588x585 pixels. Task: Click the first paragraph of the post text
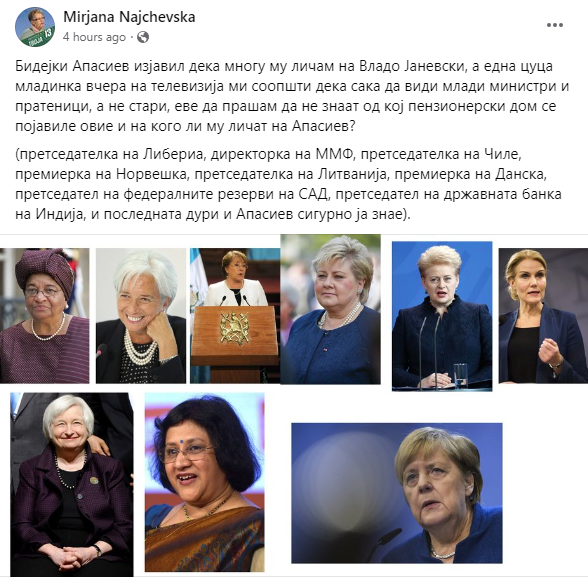coord(292,96)
